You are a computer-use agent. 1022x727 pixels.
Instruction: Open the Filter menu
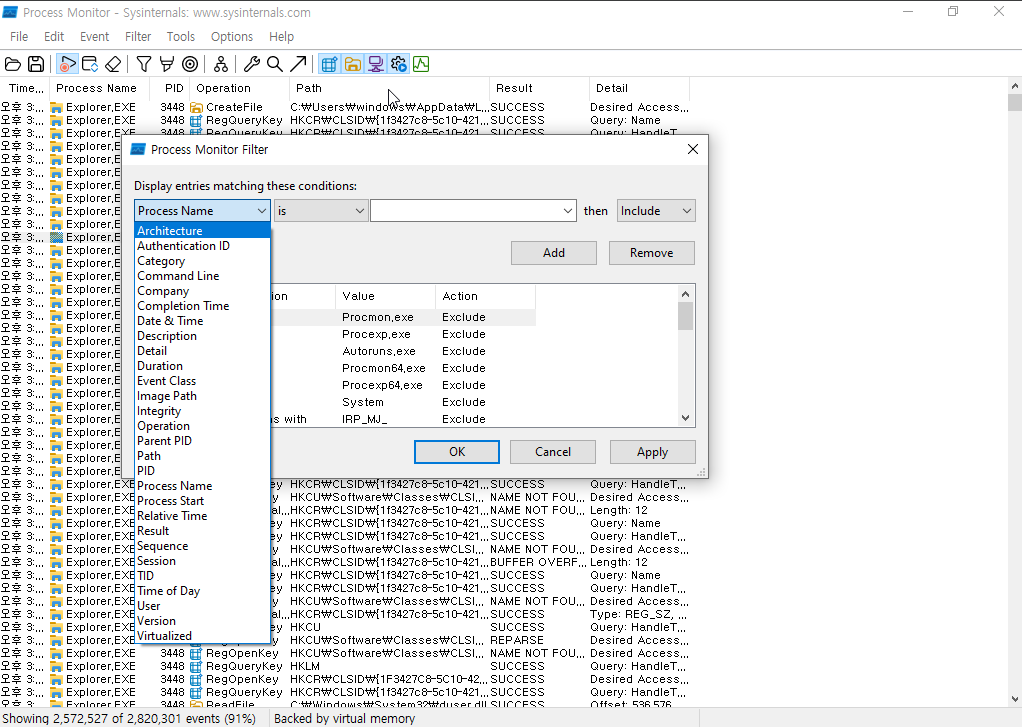click(x=138, y=37)
